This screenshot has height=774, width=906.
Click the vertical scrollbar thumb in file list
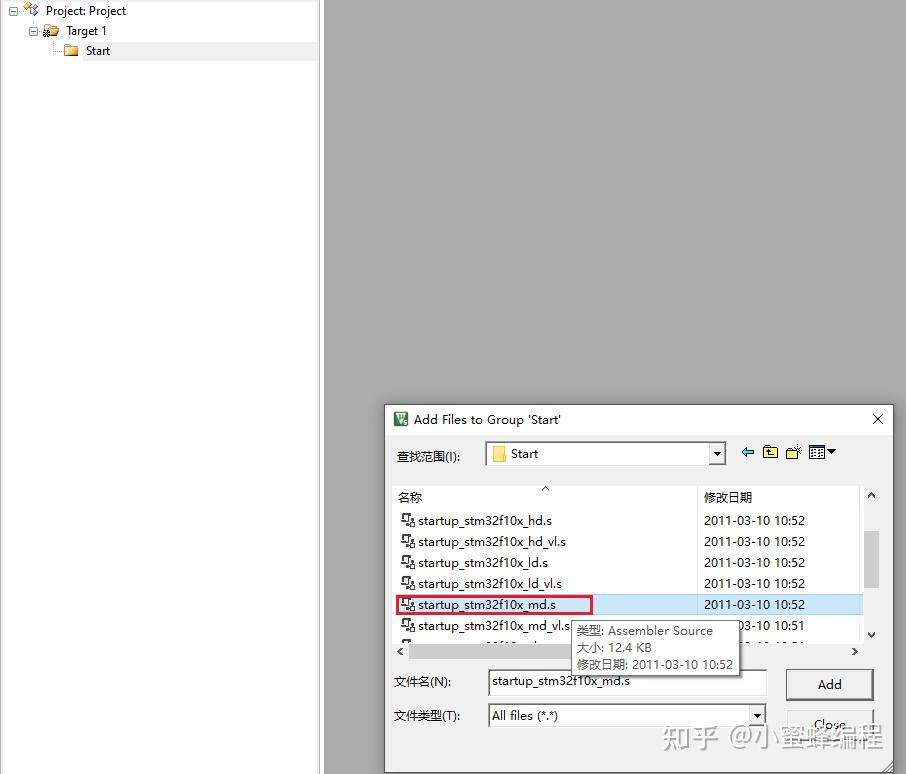pos(871,559)
